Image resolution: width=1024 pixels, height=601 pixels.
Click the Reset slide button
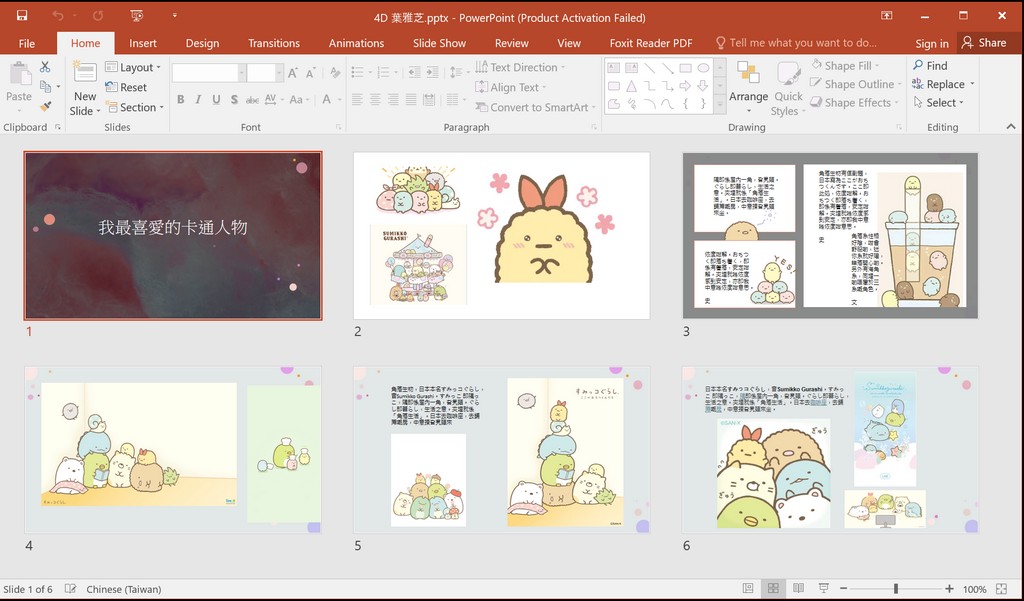click(x=126, y=87)
